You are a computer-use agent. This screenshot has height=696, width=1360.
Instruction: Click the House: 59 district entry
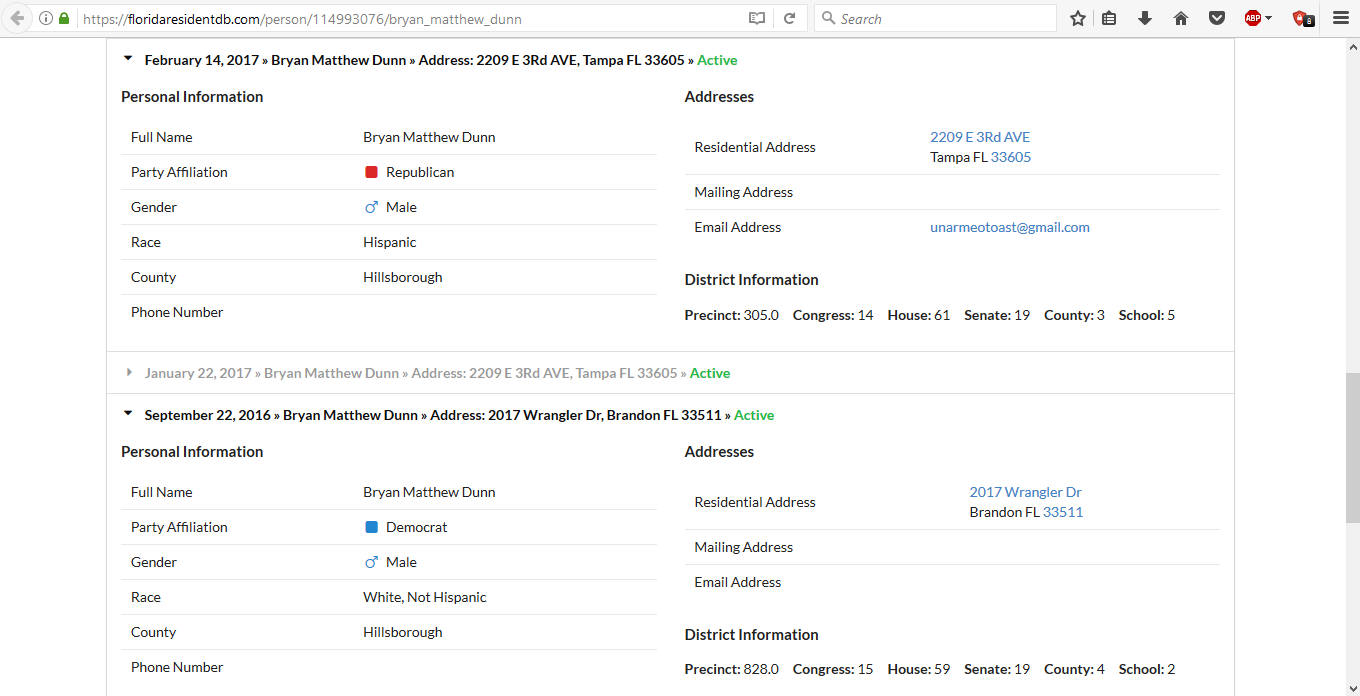pyautogui.click(x=919, y=669)
